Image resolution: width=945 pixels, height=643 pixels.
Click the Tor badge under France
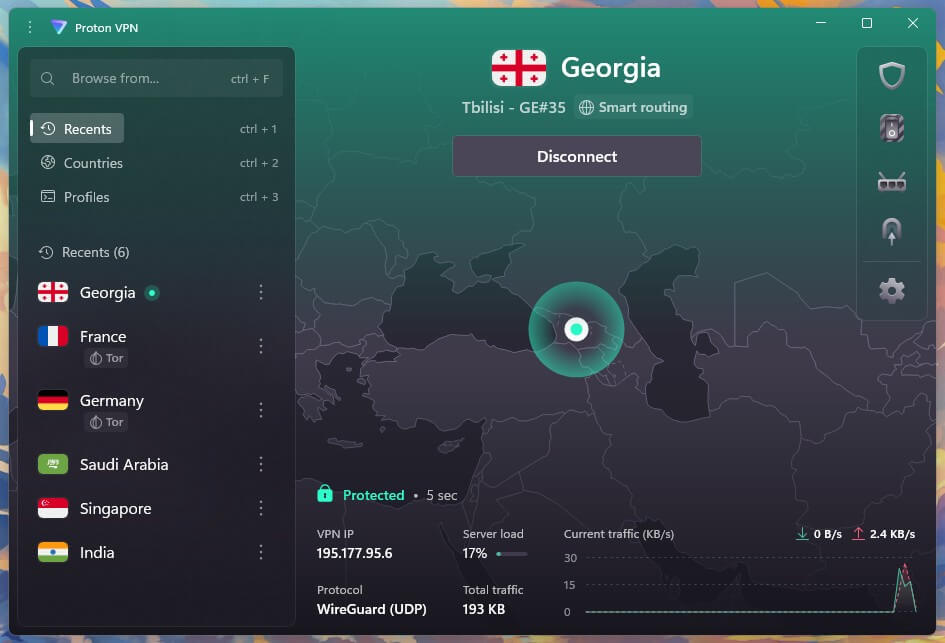[107, 358]
